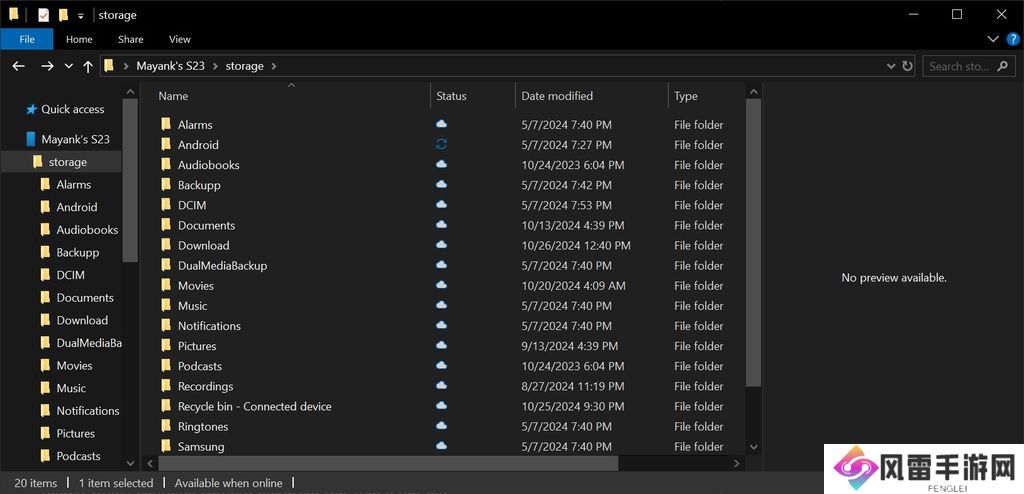Click the sync status icon for Android
This screenshot has height=494, width=1024.
441,145
